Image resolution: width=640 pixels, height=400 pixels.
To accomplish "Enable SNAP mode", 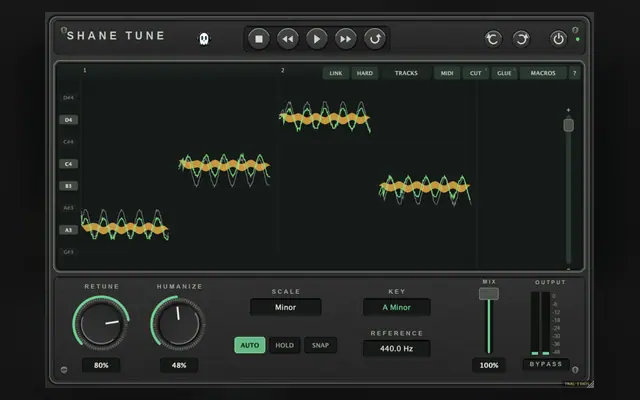I will [x=320, y=345].
